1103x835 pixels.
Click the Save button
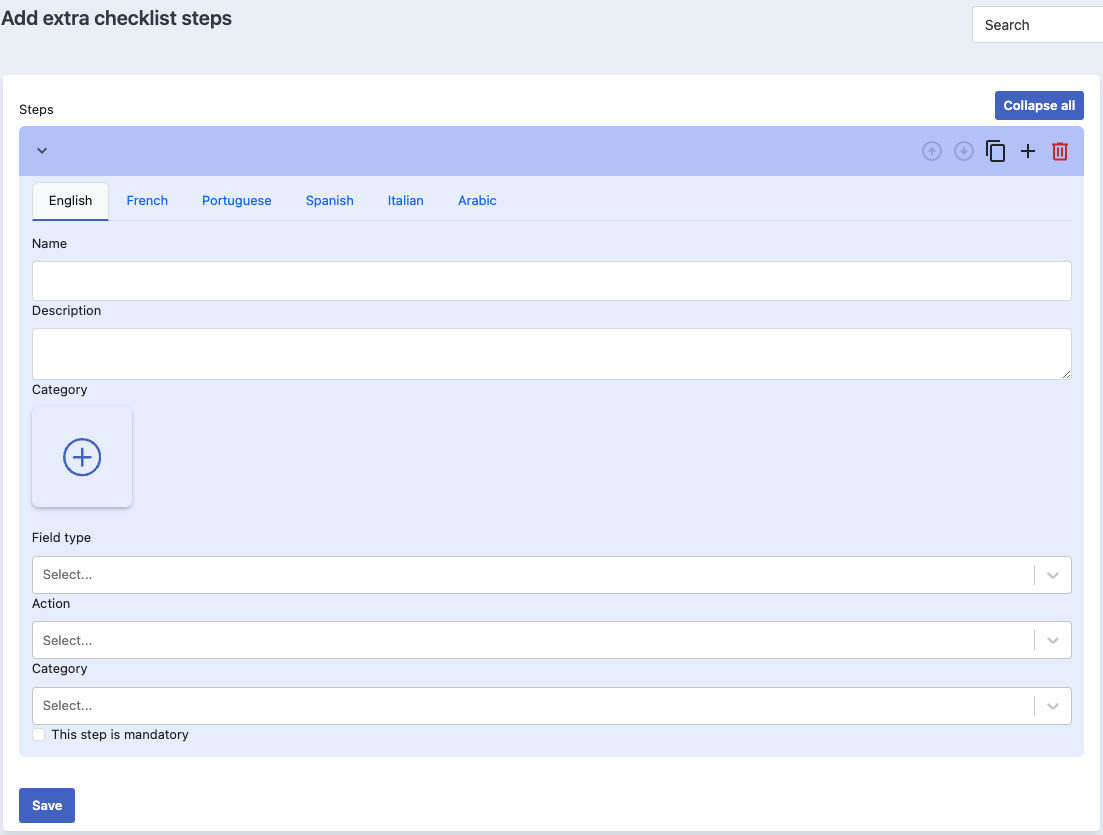(x=47, y=806)
